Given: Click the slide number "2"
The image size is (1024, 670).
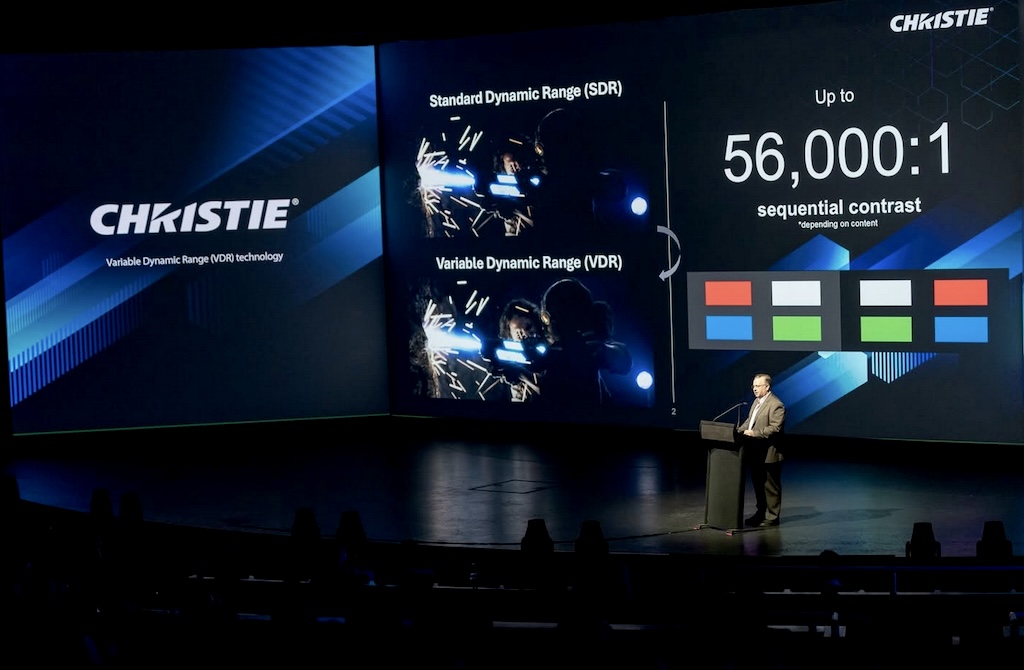Looking at the screenshot, I should 674,411.
